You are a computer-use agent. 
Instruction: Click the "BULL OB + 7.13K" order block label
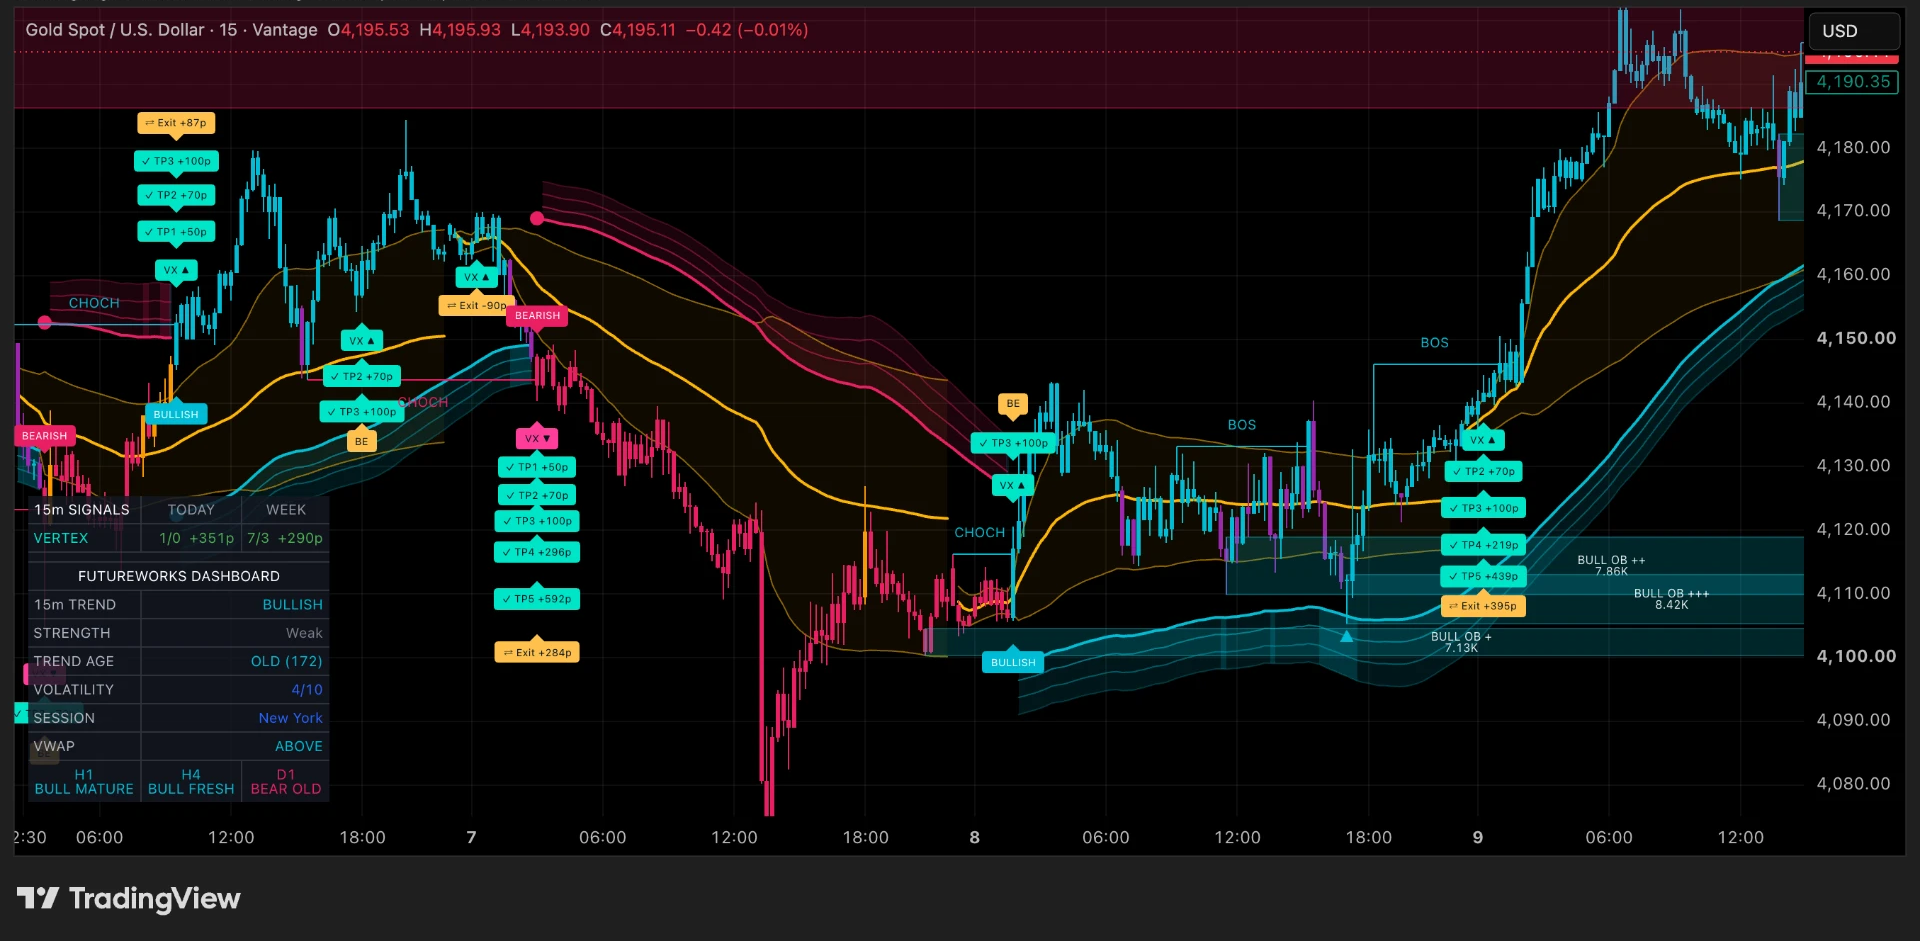1461,642
